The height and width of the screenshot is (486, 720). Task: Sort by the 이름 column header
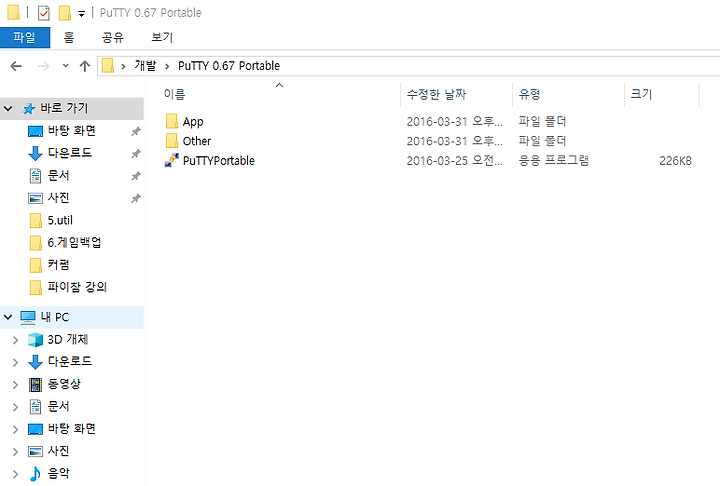(x=174, y=94)
